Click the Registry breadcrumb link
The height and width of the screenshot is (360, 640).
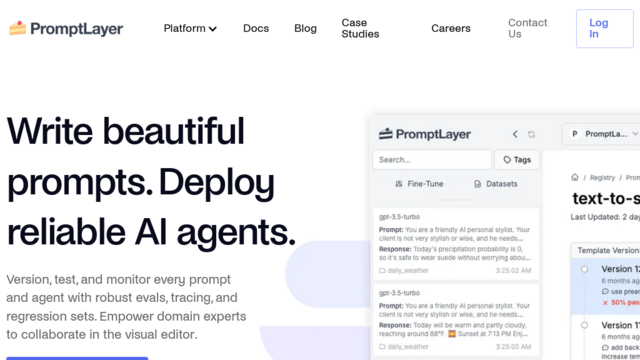click(602, 178)
